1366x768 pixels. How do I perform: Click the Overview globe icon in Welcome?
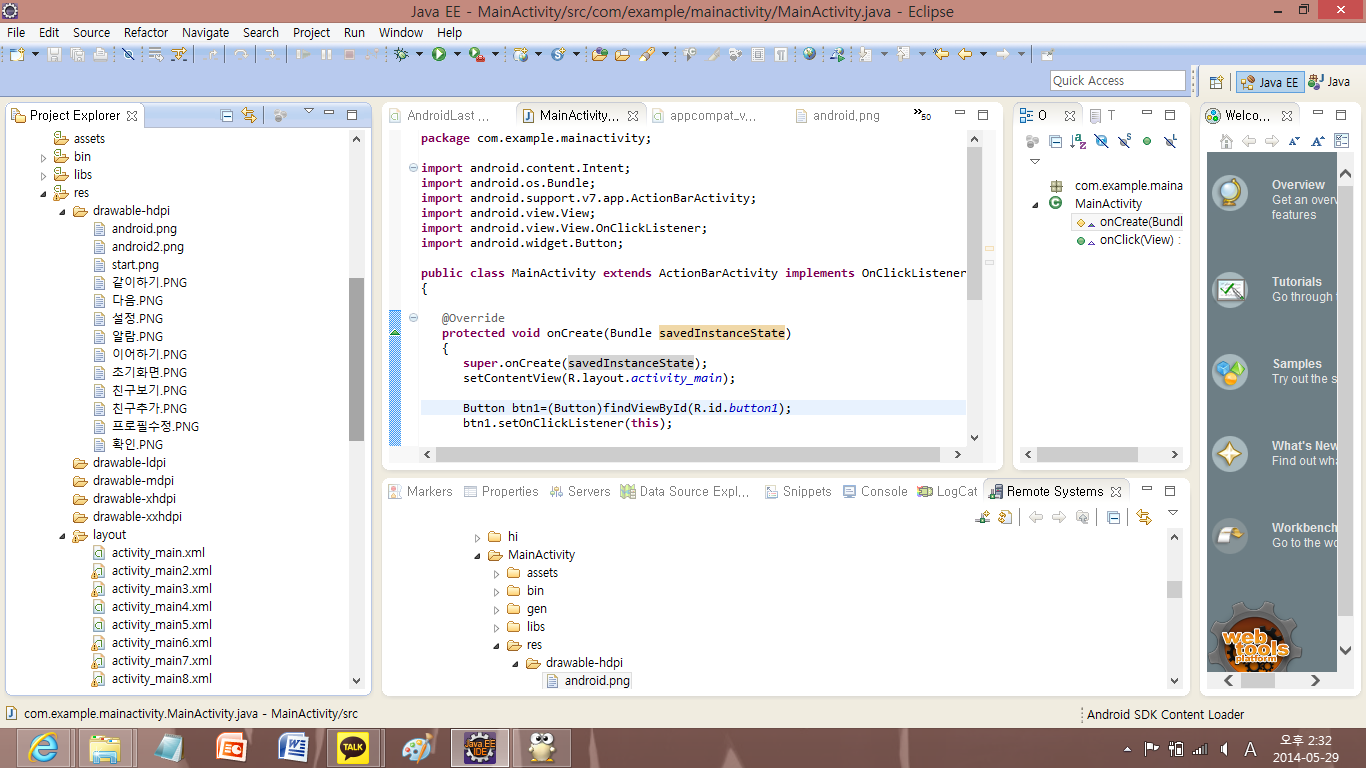[1230, 192]
